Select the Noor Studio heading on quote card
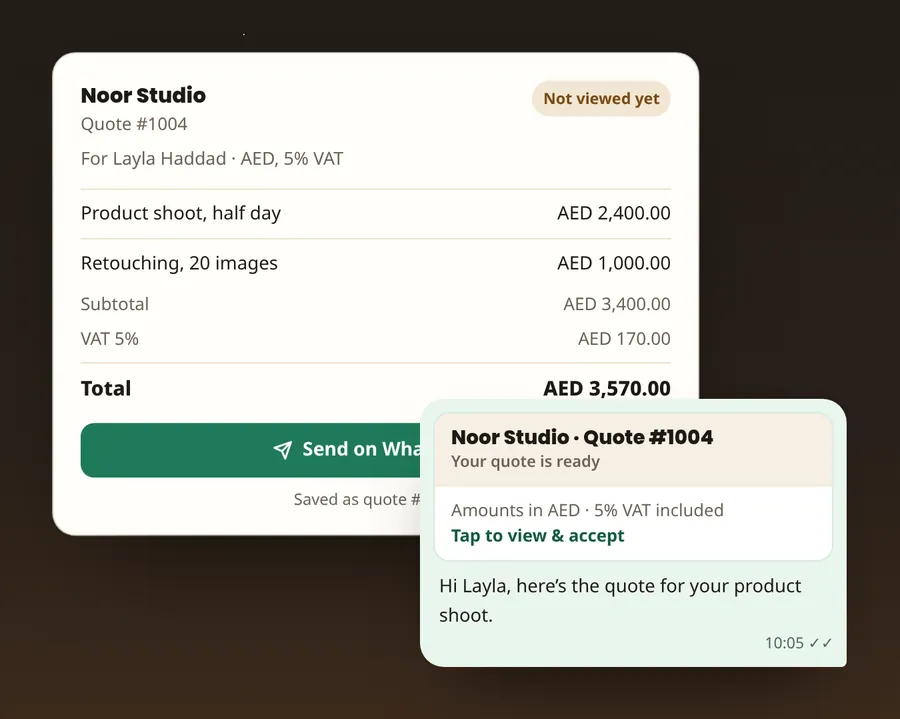The image size is (900, 719). coord(143,95)
